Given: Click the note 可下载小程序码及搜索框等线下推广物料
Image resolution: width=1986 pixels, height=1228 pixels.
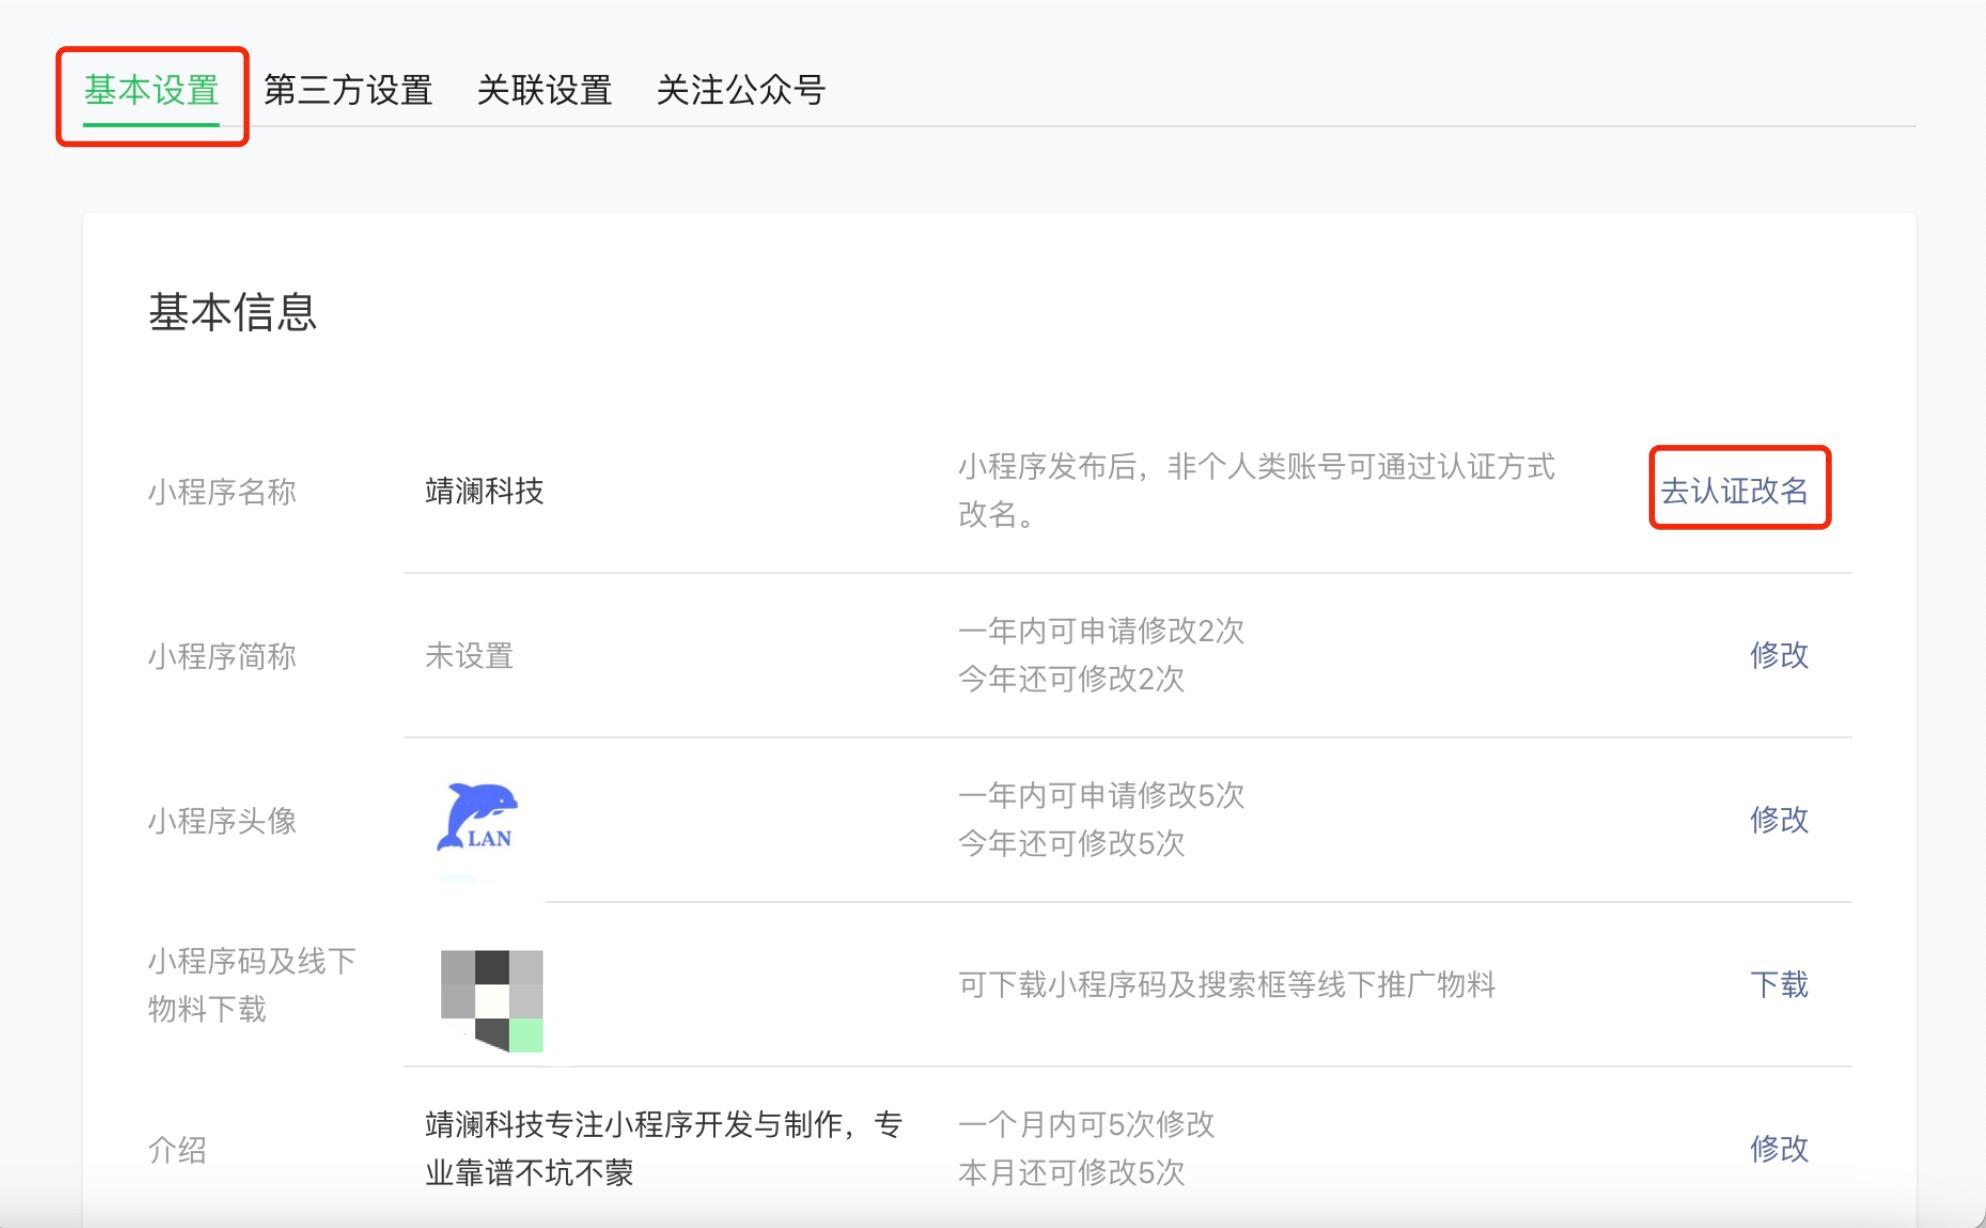Looking at the screenshot, I should click(1227, 985).
